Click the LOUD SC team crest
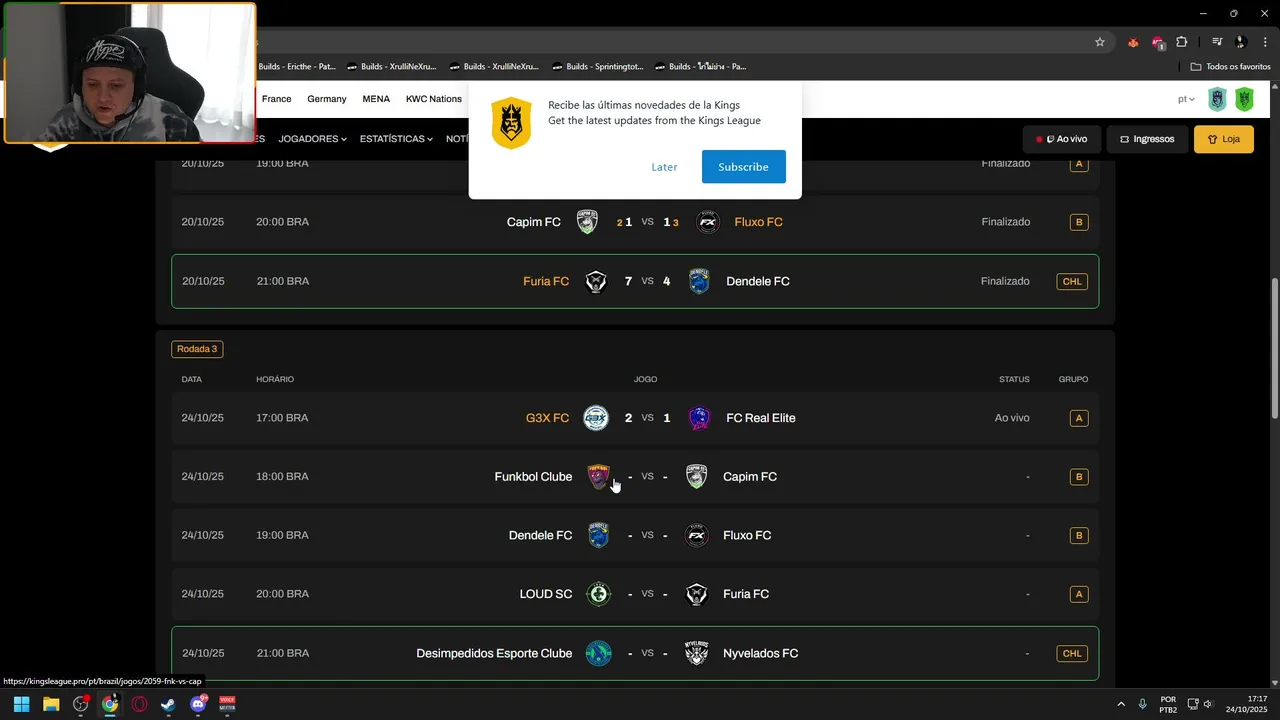This screenshot has width=1280, height=720. pos(598,594)
